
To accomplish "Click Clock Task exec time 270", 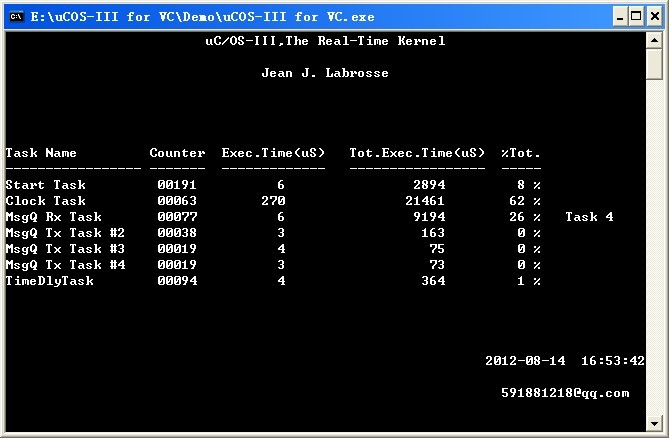I will pos(273,201).
